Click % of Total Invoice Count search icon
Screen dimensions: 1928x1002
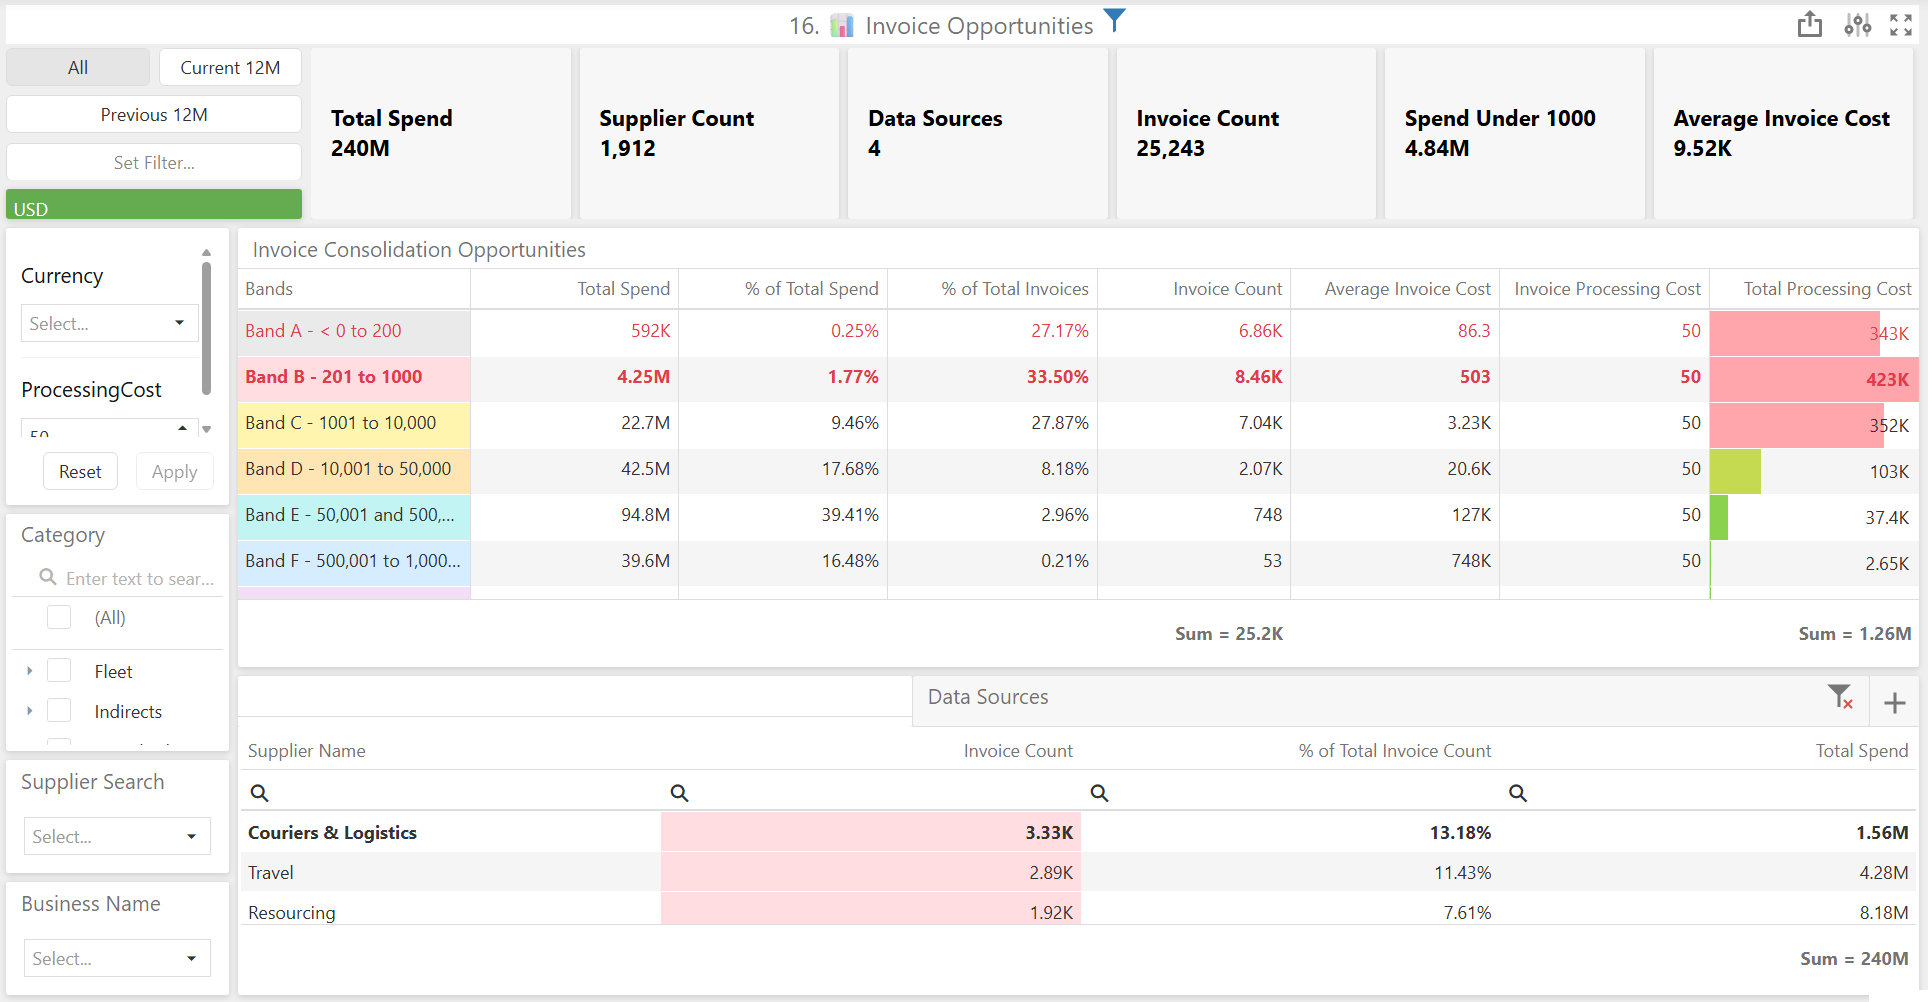[x=1099, y=793]
